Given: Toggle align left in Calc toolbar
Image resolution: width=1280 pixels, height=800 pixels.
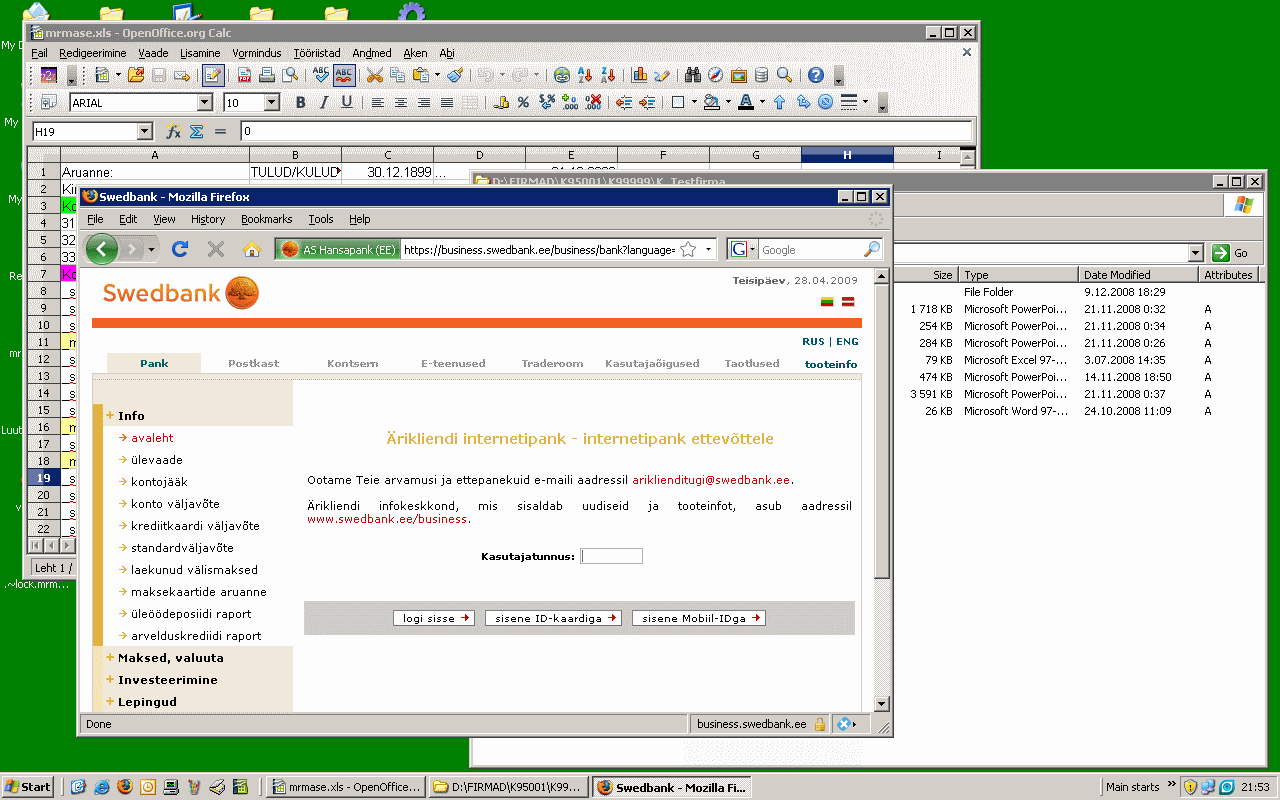Looking at the screenshot, I should click(x=378, y=102).
